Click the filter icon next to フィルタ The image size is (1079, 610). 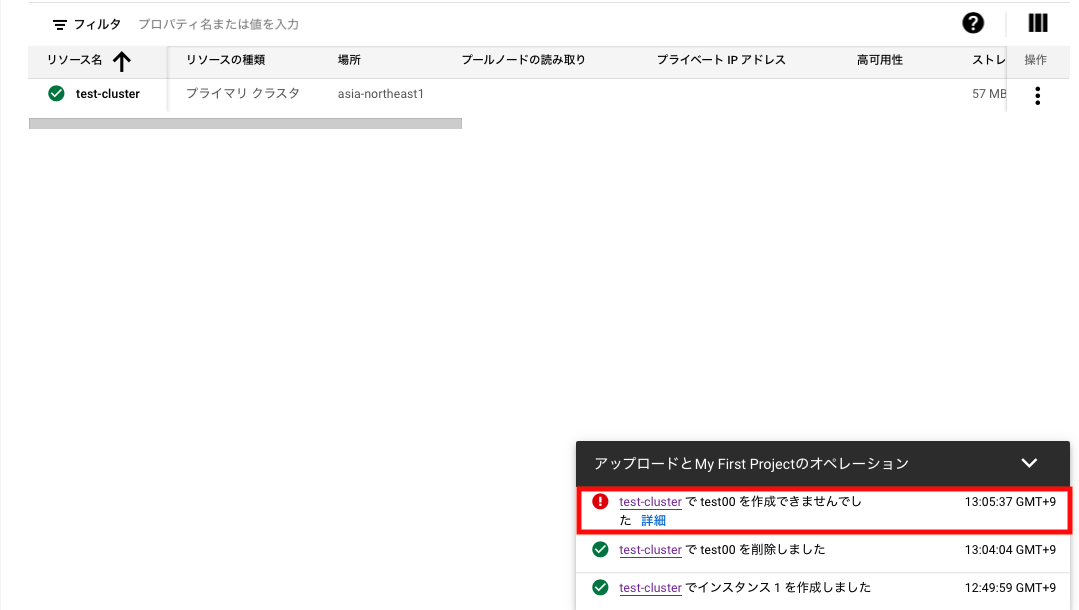[60, 25]
